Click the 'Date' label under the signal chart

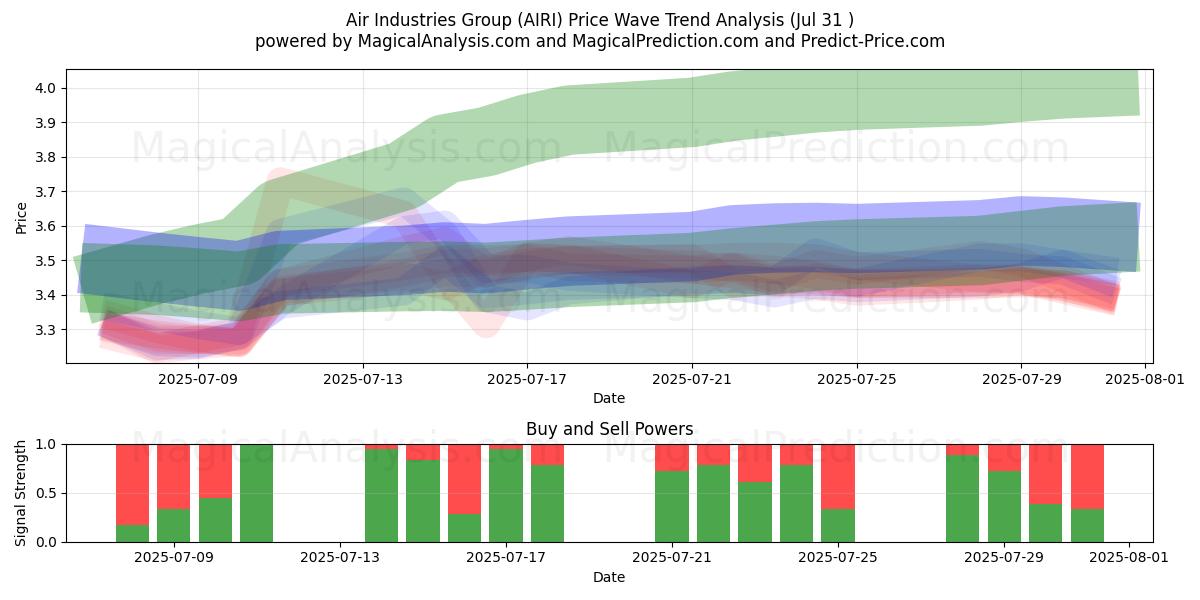609,577
